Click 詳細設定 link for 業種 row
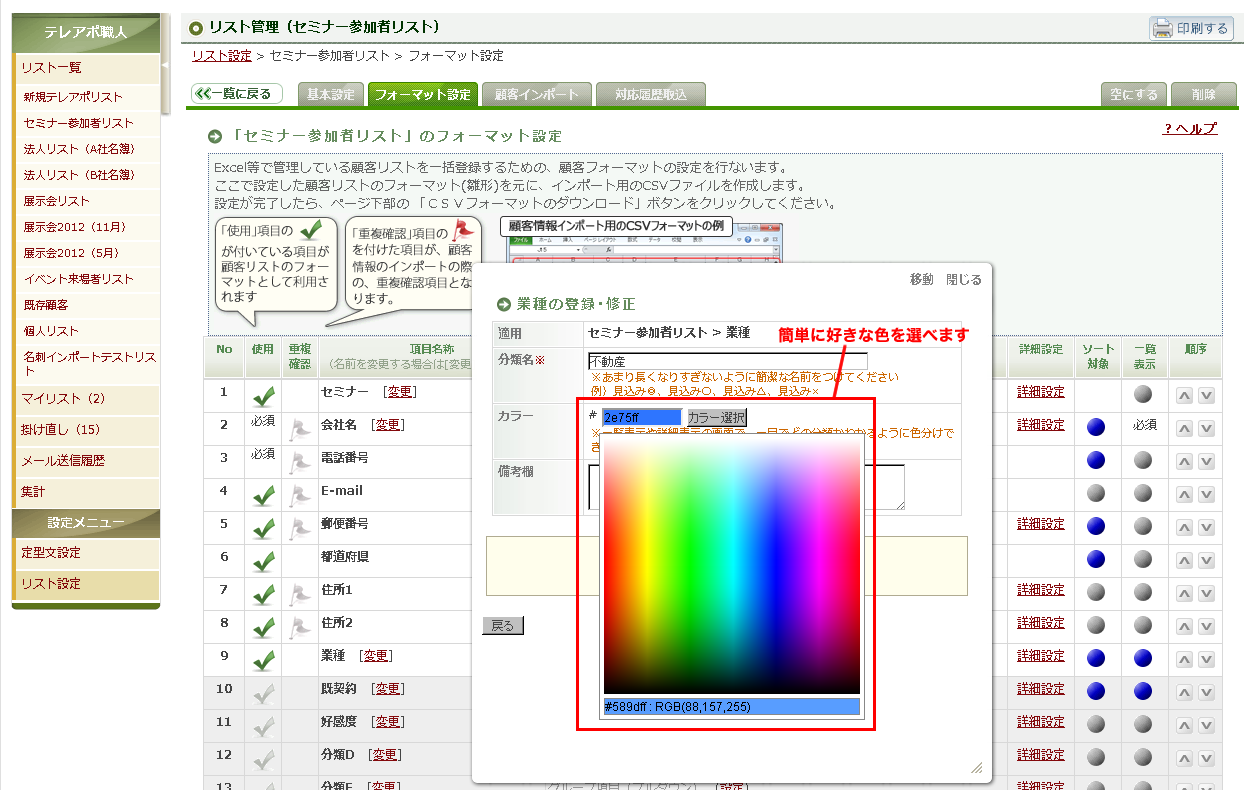Image resolution: width=1255 pixels, height=790 pixels. tap(1040, 656)
